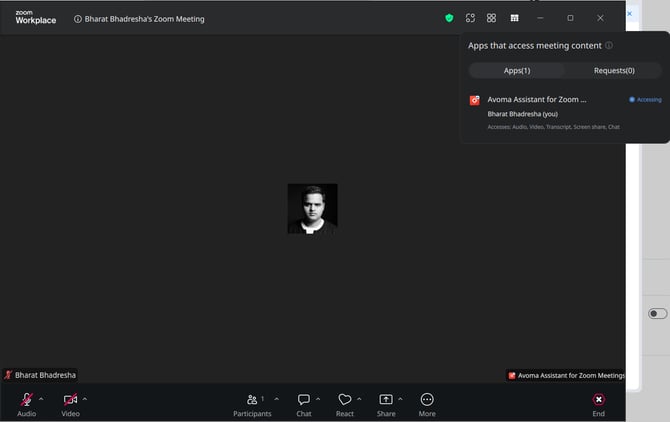Switch to the Apps(1) tab
This screenshot has width=670, height=422.
point(517,70)
